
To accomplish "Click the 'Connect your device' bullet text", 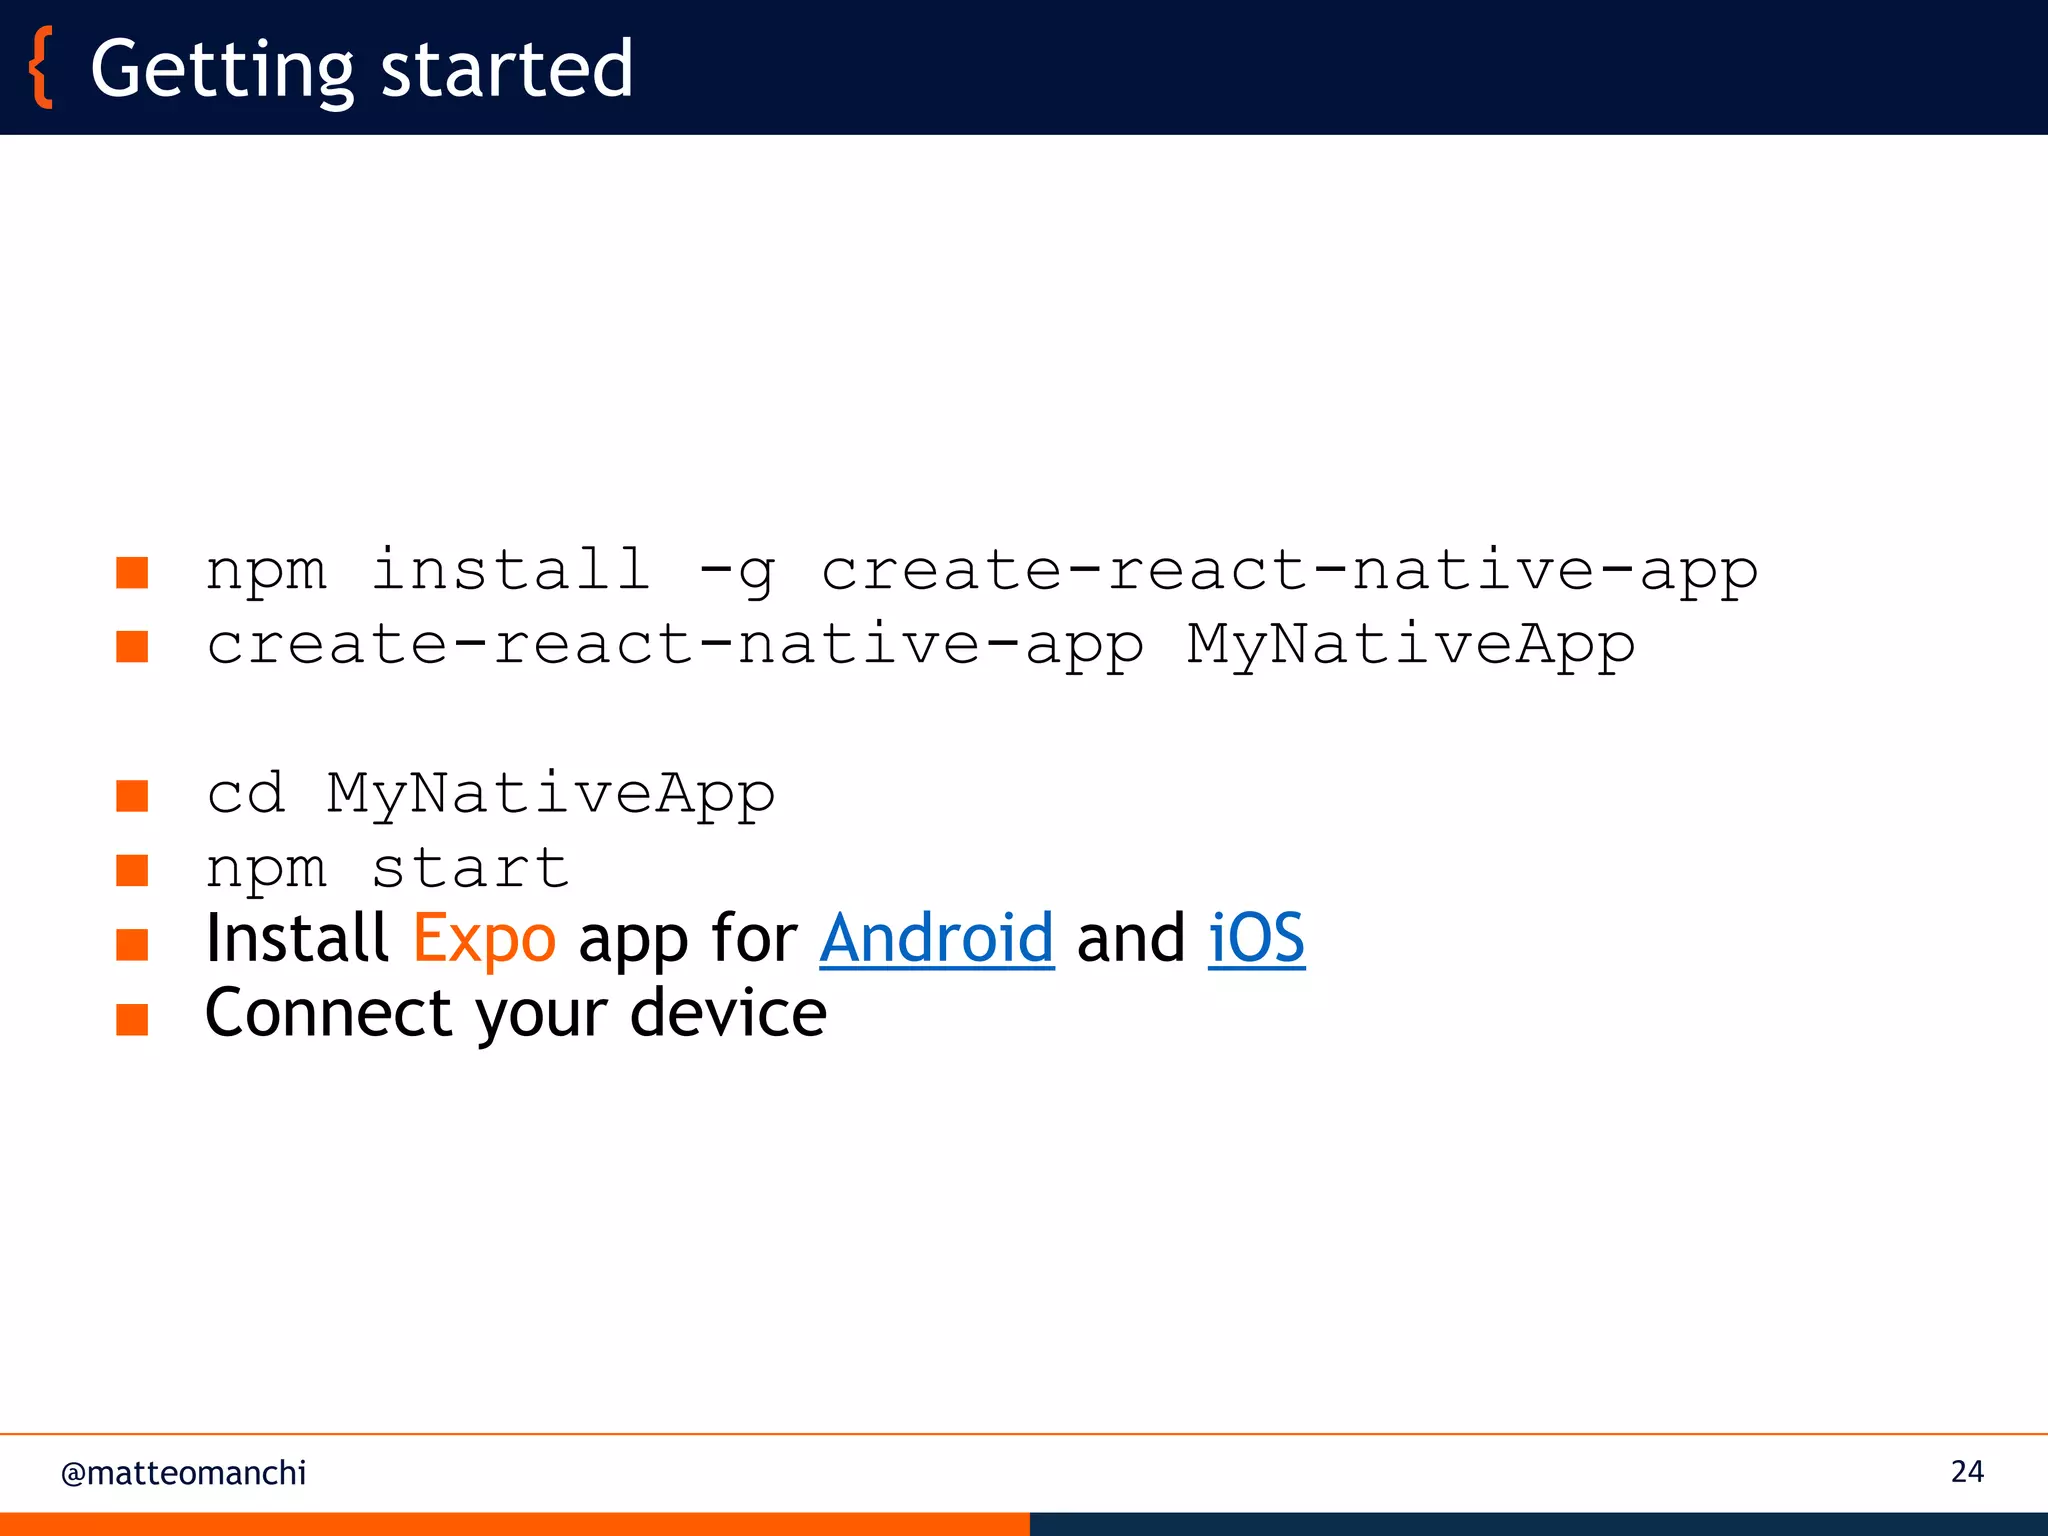I will click(516, 1014).
